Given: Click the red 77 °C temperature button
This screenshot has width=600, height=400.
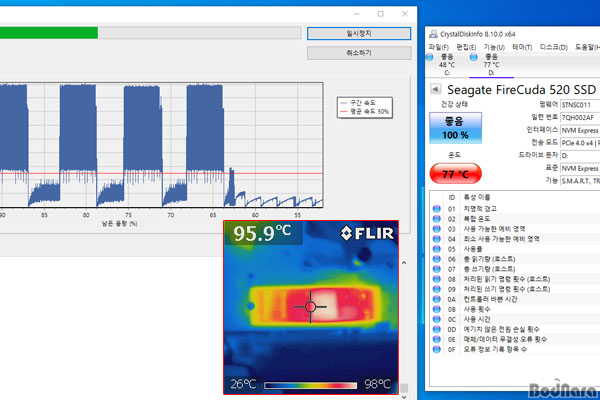Looking at the screenshot, I should [455, 174].
